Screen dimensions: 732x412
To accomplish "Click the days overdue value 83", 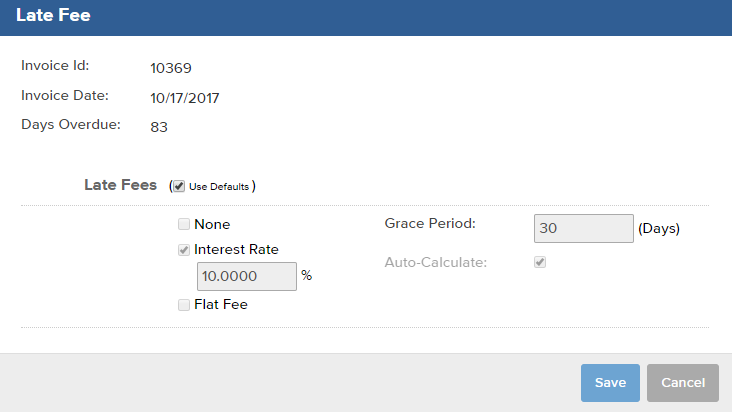I will (x=159, y=127).
